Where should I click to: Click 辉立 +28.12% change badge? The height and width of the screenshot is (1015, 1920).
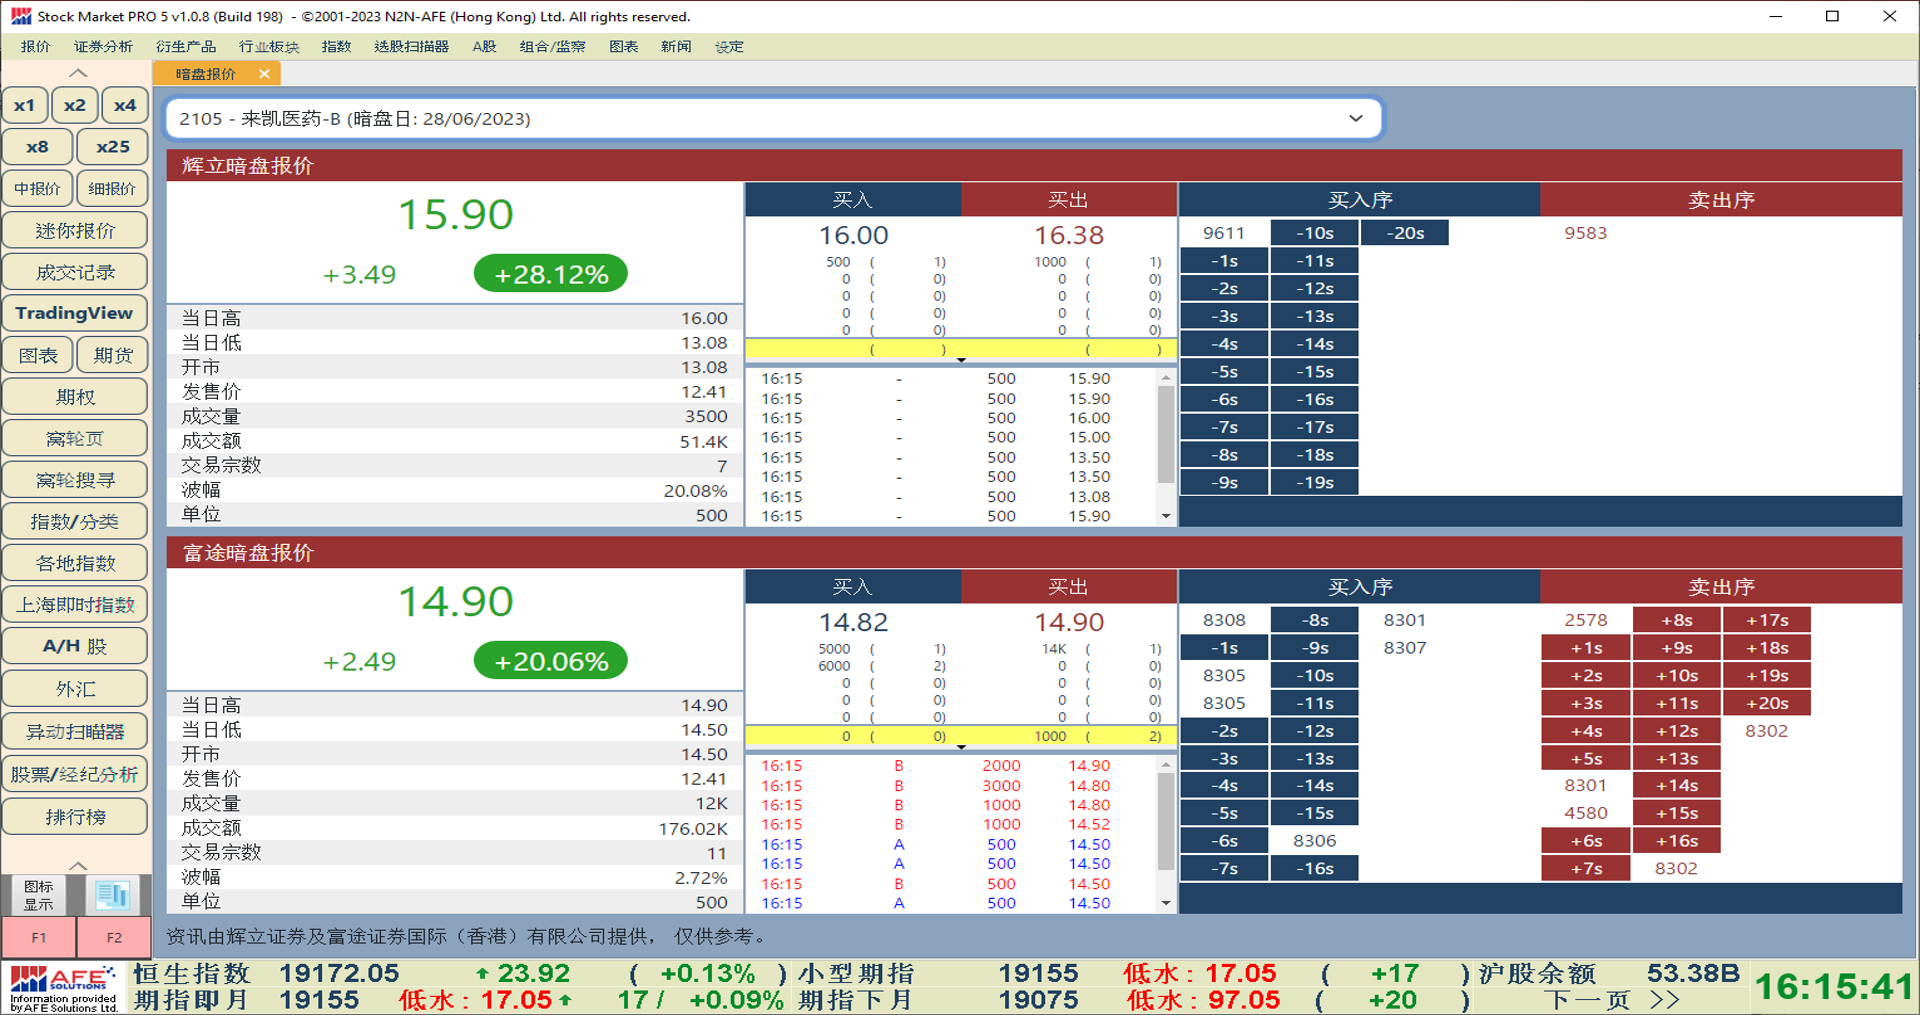click(551, 274)
